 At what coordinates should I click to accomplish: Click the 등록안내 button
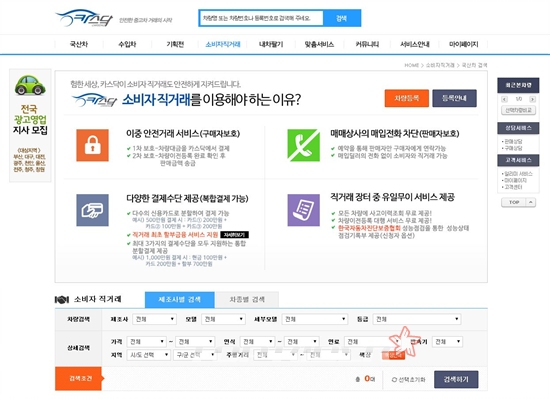point(454,98)
